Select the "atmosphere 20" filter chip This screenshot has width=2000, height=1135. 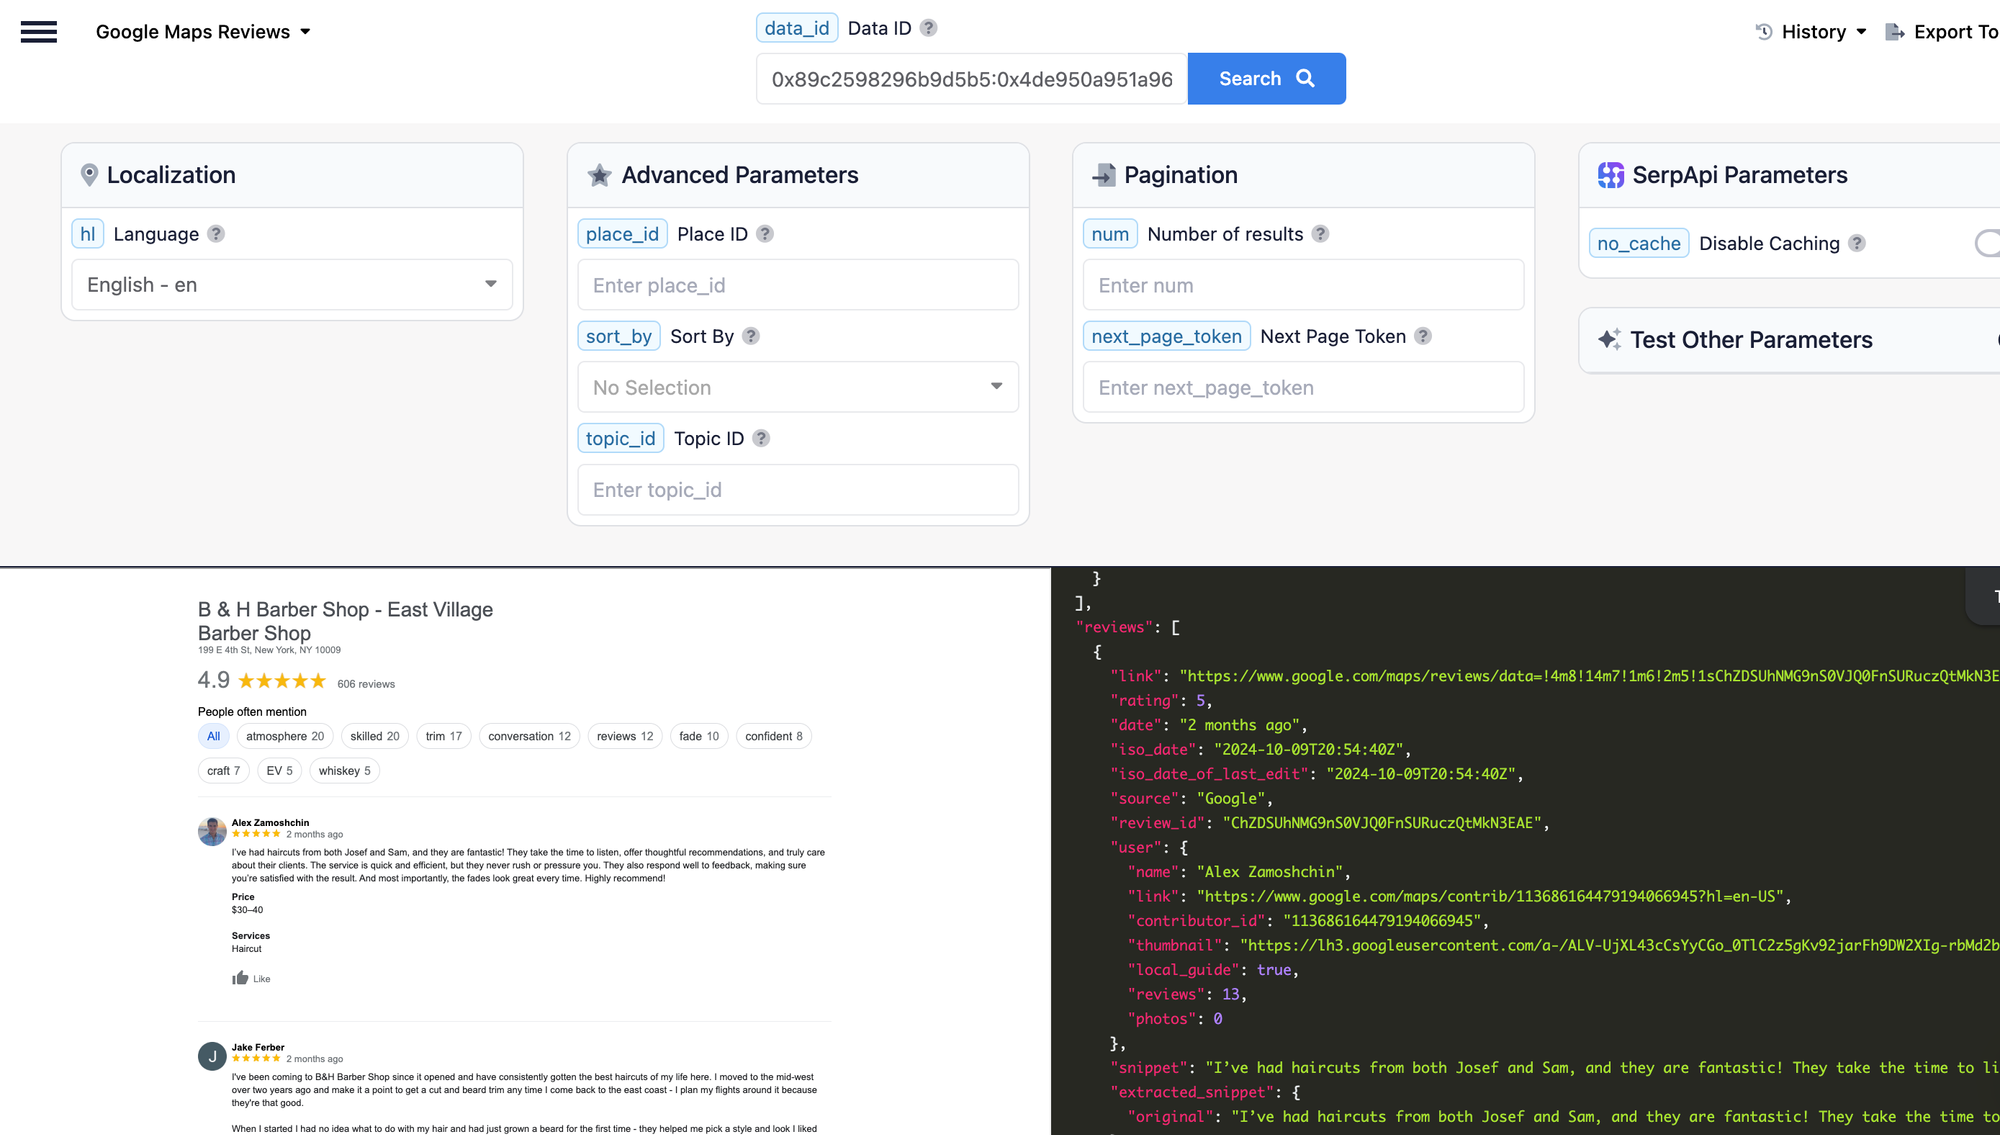coord(285,736)
